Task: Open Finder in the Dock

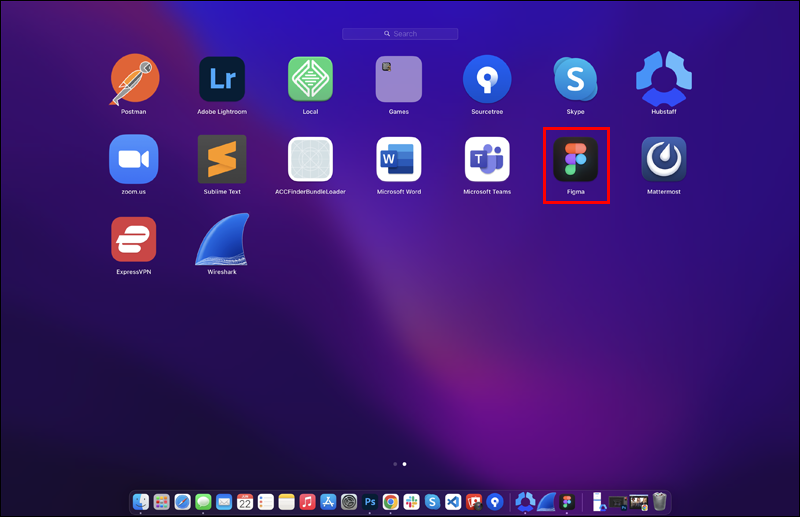Action: (x=141, y=502)
